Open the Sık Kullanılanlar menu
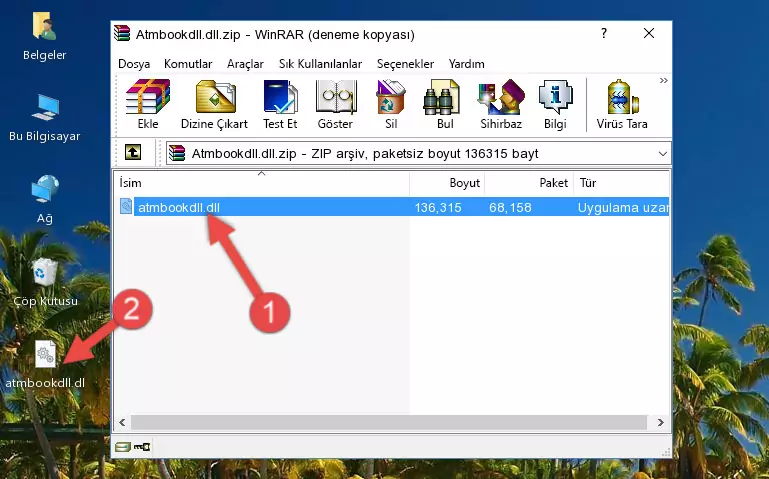The height and width of the screenshot is (479, 769). [320, 64]
